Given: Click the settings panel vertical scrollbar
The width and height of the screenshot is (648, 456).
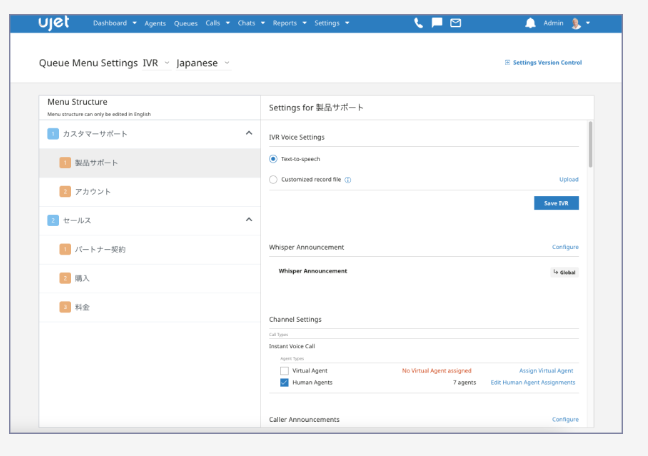Looking at the screenshot, I should pyautogui.click(x=589, y=145).
